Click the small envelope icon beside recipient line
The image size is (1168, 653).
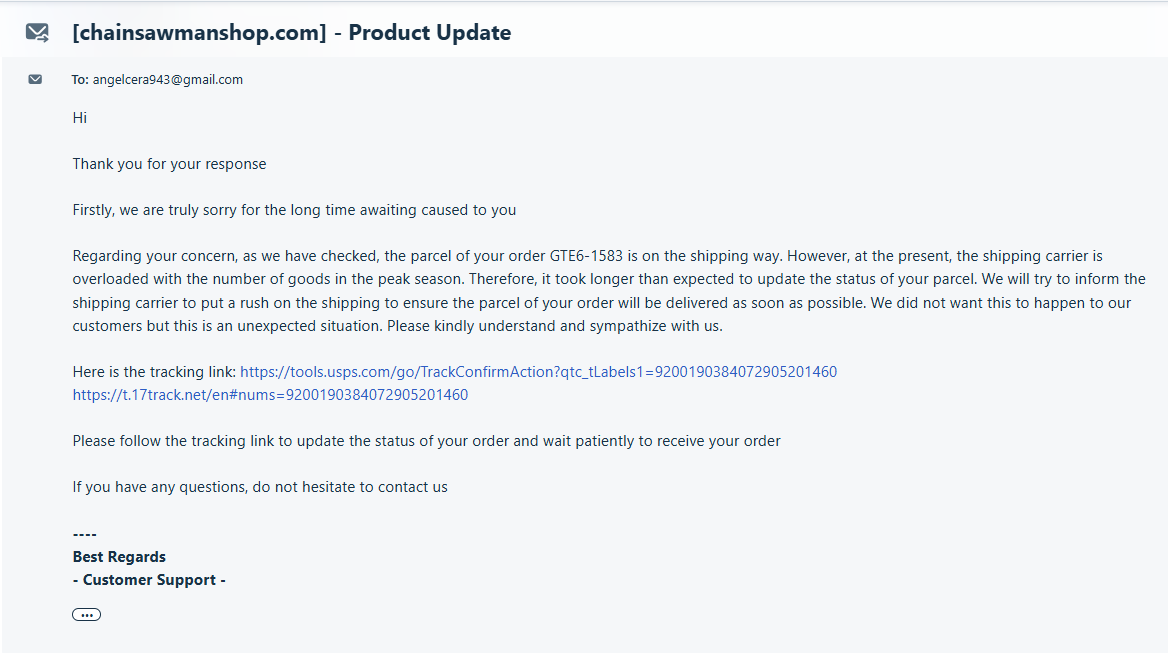35,80
